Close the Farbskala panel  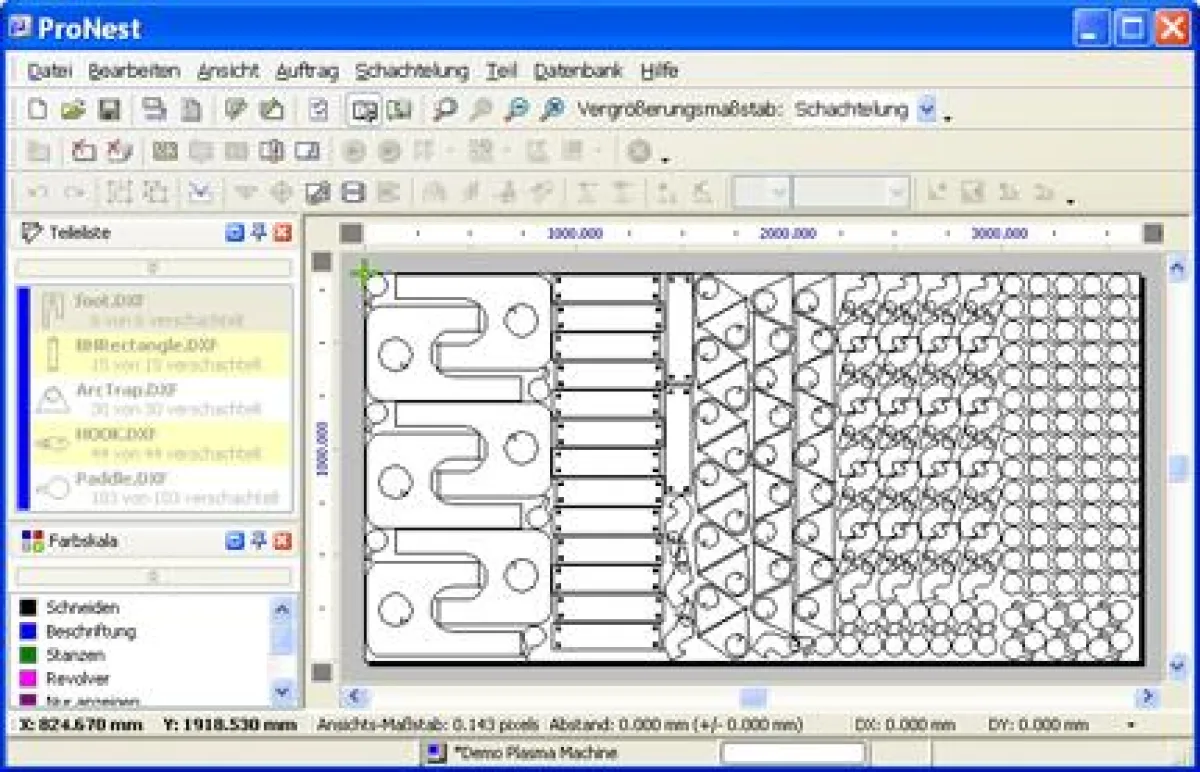pyautogui.click(x=283, y=541)
